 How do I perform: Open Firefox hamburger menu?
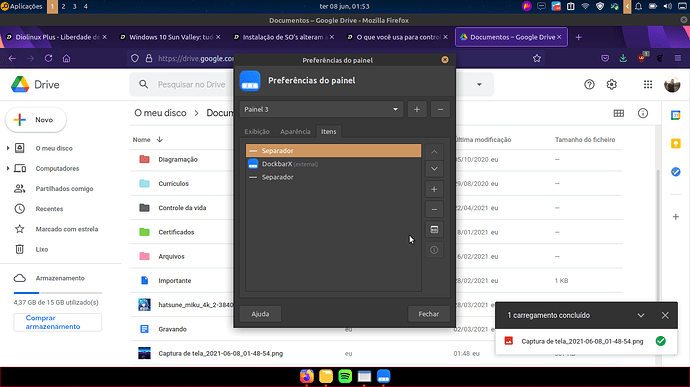point(678,58)
